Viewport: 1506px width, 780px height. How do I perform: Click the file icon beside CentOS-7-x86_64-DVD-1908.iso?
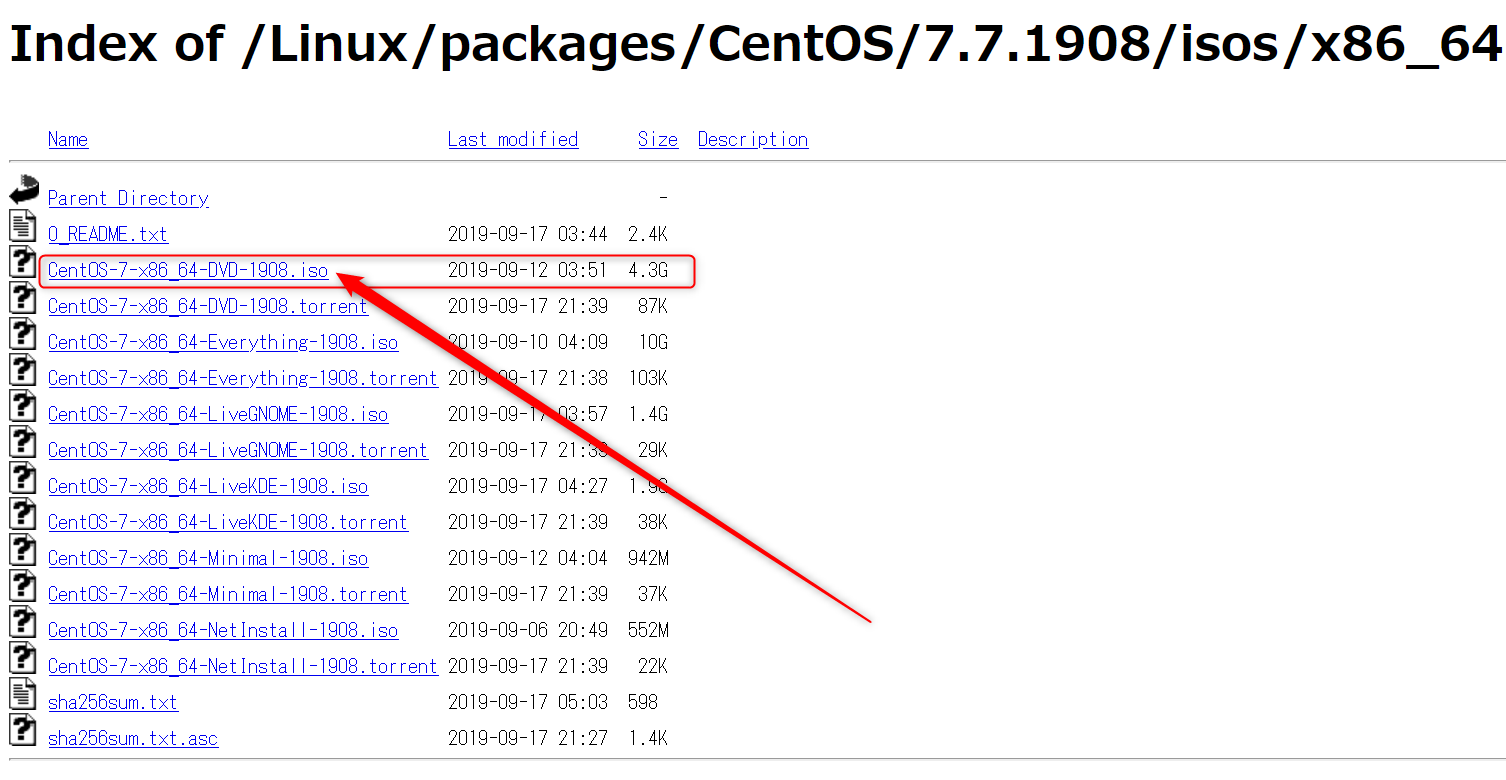(x=22, y=261)
